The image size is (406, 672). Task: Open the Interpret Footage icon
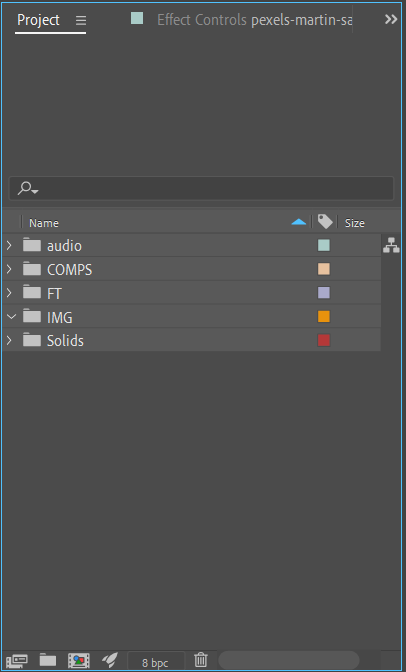[x=17, y=660]
